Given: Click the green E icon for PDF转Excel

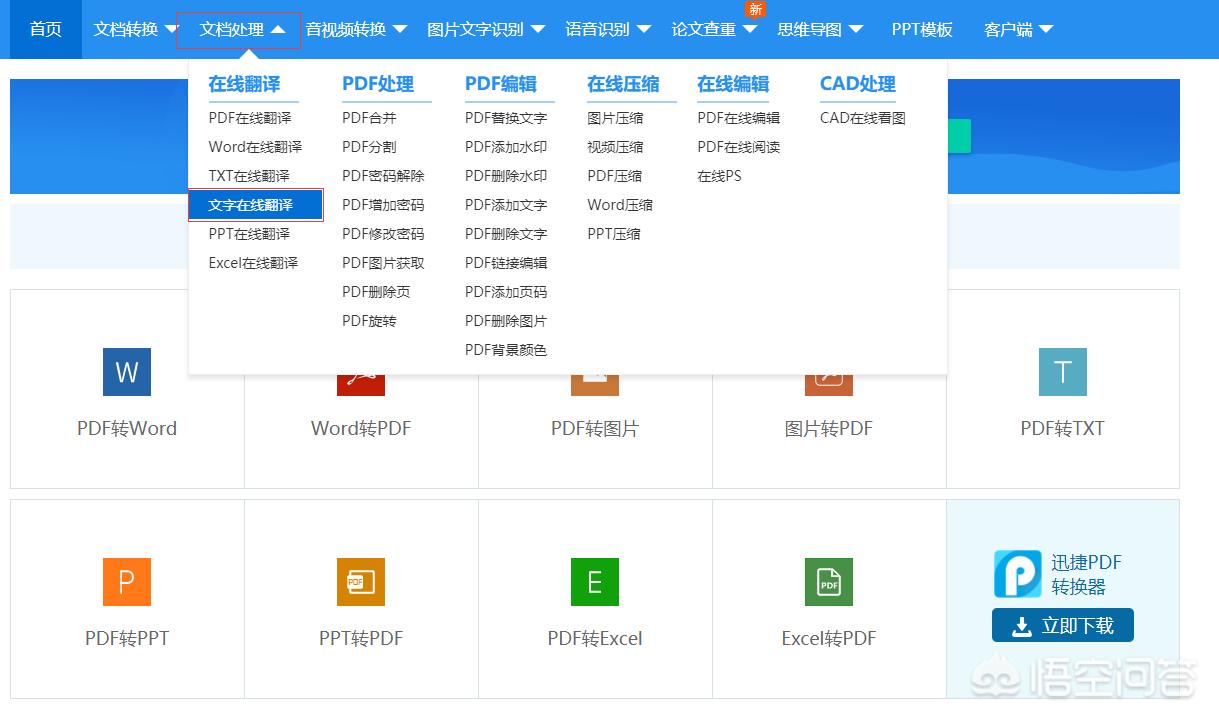Looking at the screenshot, I should click(595, 582).
